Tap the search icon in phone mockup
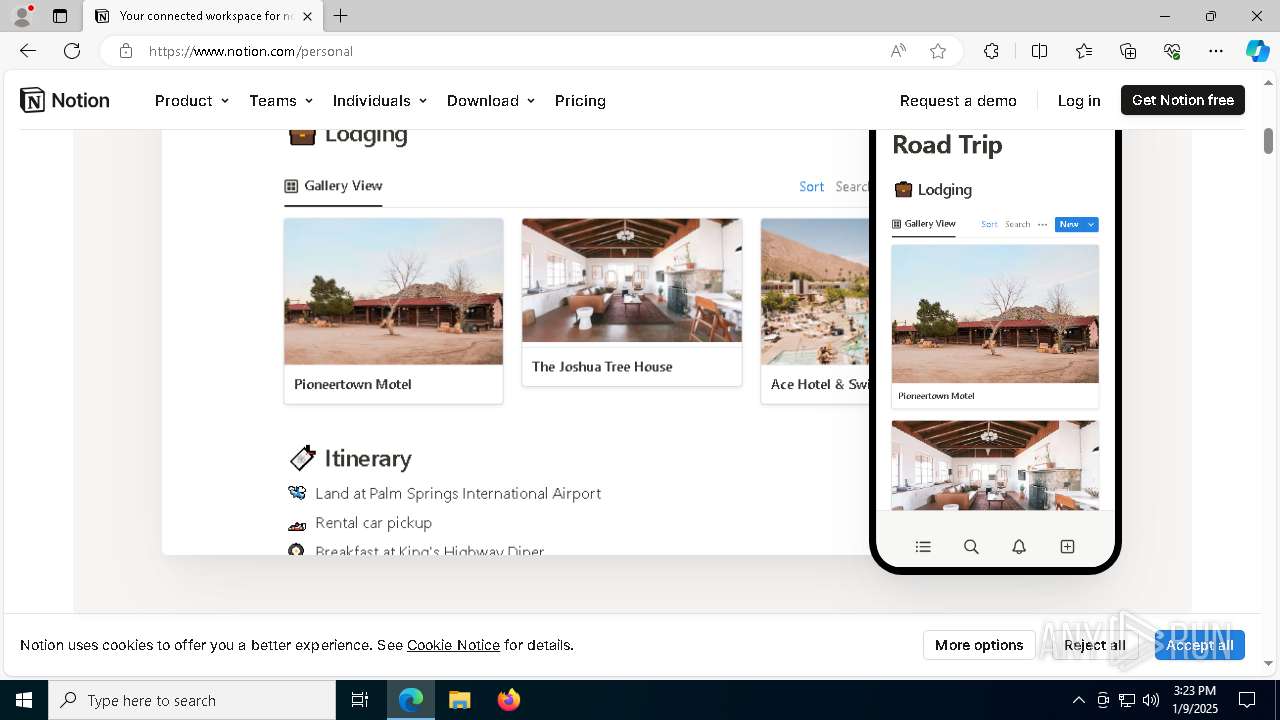Screen dimensions: 1280x720 click(x=971, y=547)
